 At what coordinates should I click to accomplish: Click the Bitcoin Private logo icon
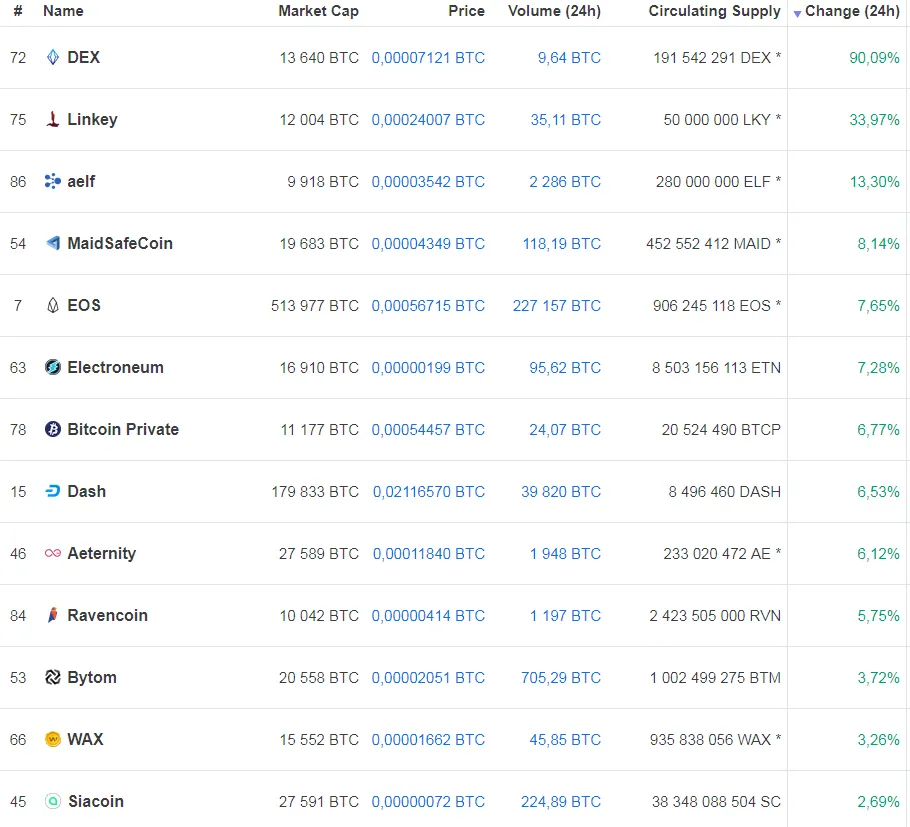(x=53, y=429)
